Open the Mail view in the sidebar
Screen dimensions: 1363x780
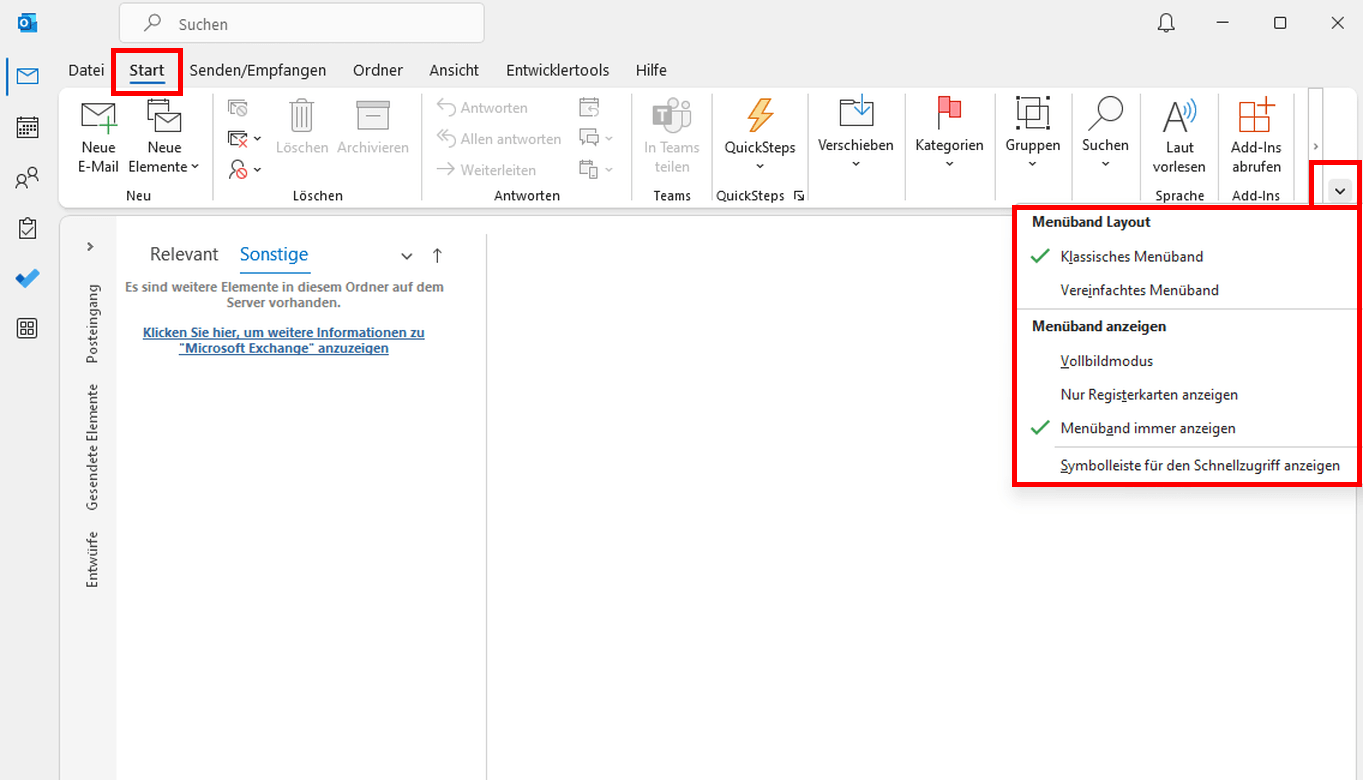click(x=27, y=77)
